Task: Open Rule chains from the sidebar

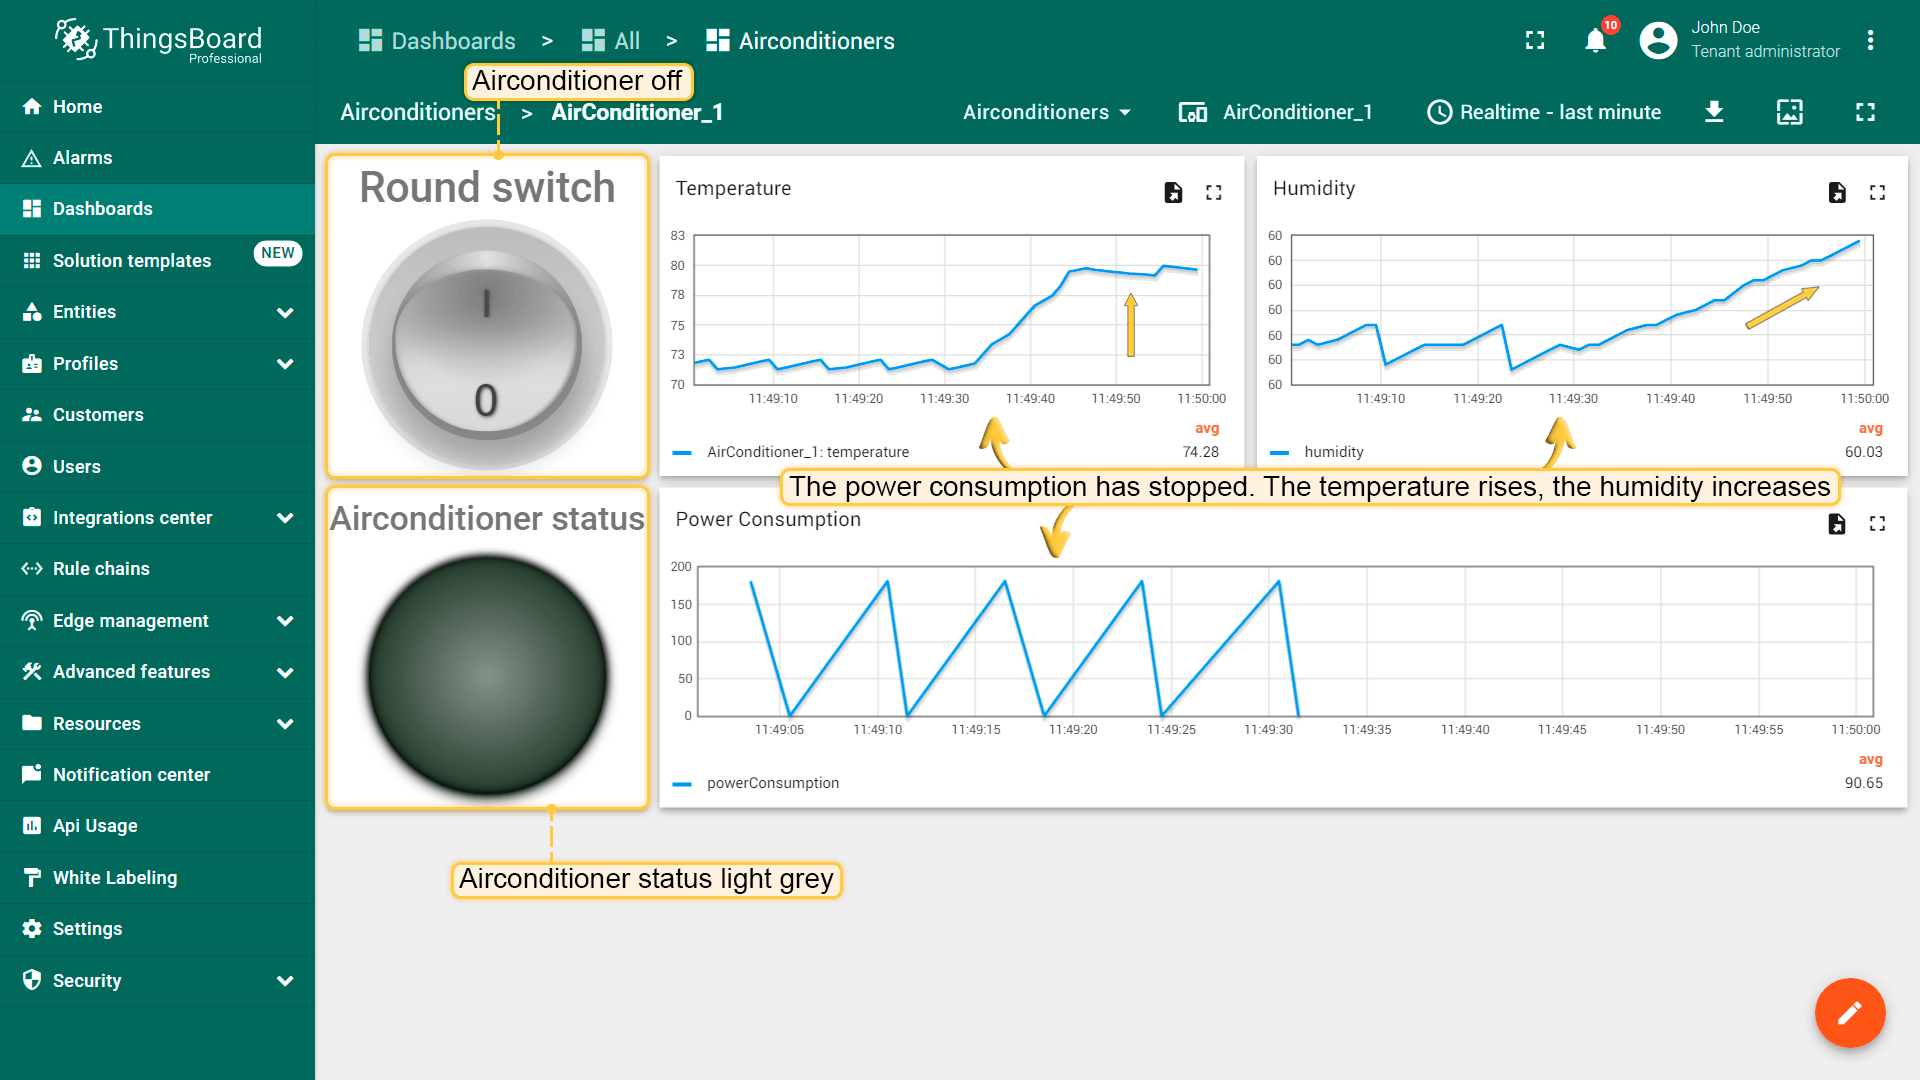Action: (x=101, y=569)
